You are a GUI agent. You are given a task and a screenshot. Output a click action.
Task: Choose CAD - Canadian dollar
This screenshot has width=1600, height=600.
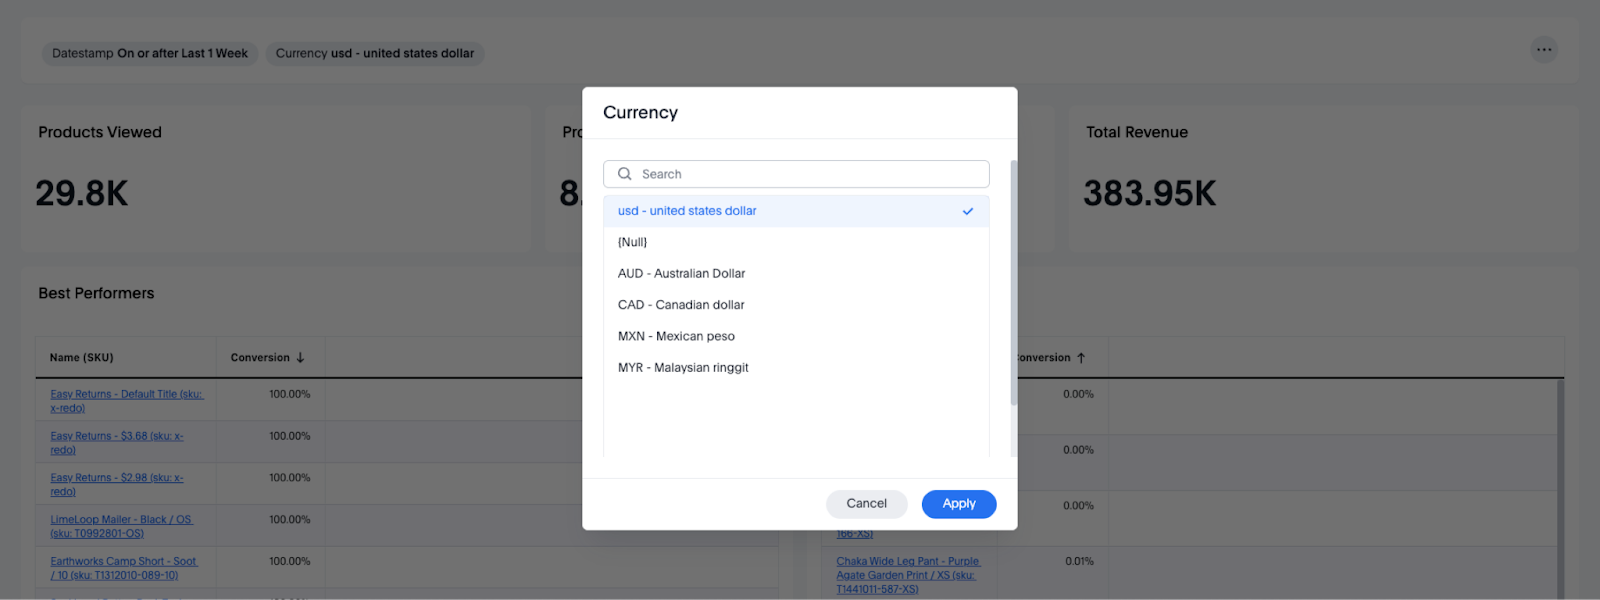(681, 305)
